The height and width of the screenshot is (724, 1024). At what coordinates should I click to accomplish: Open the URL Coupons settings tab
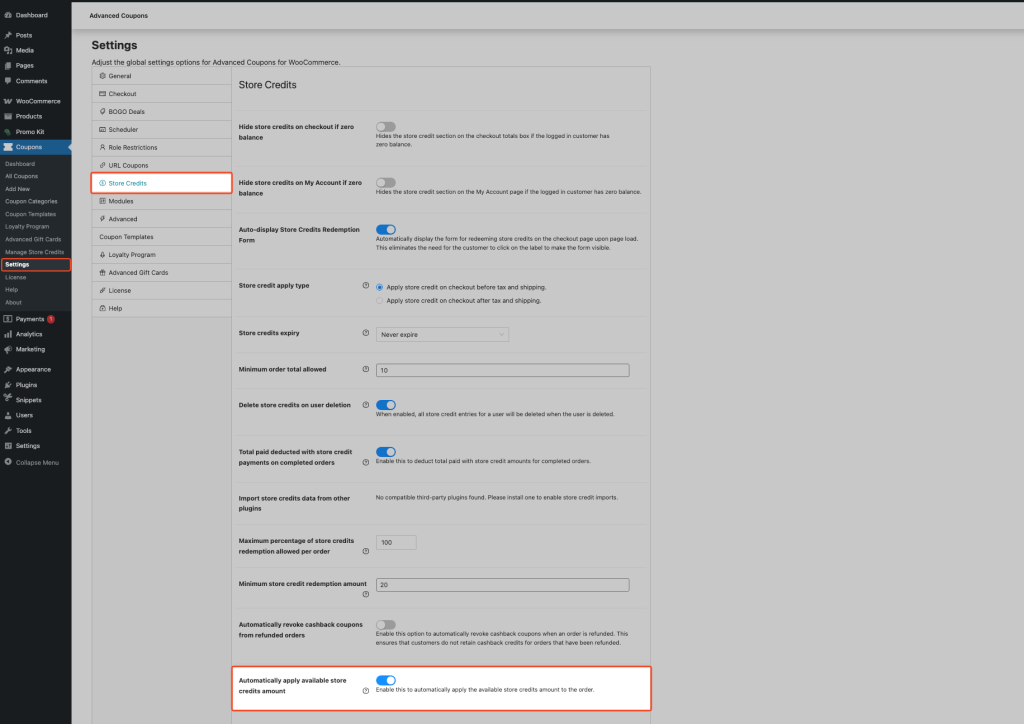161,165
